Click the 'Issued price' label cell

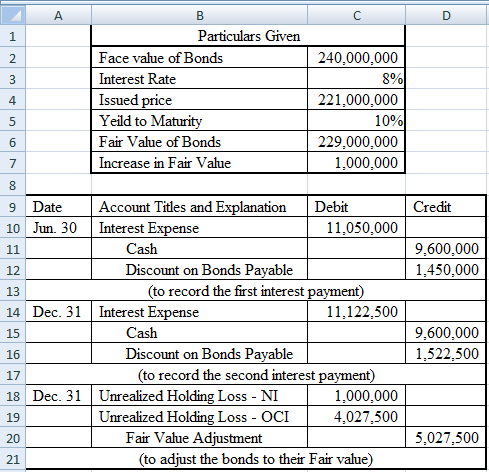point(199,100)
